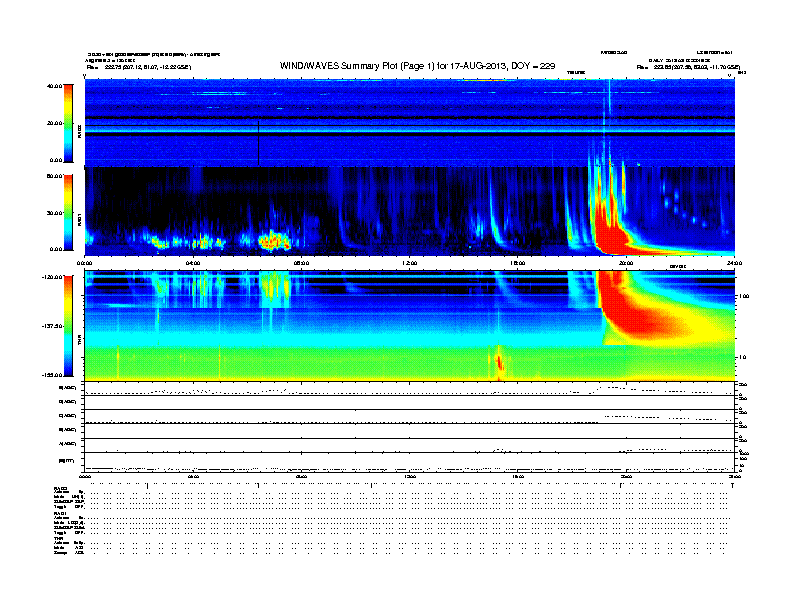Click the RAD1 intensity color bar
Screen dimensions: 792x612
[x=68, y=213]
